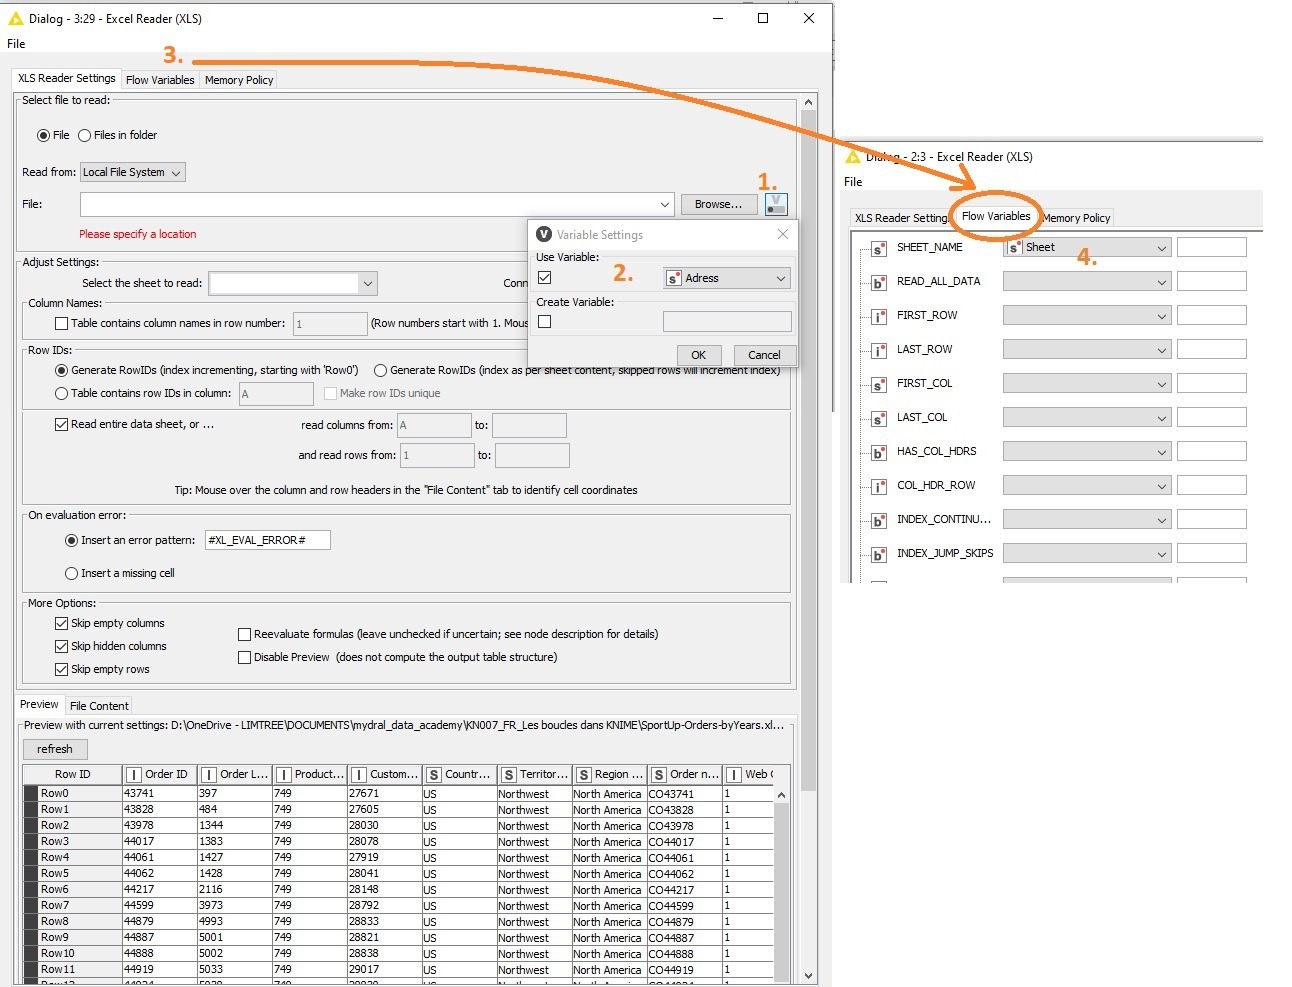
Task: Click the string type icon for SHEET_NAME
Action: pos(879,249)
